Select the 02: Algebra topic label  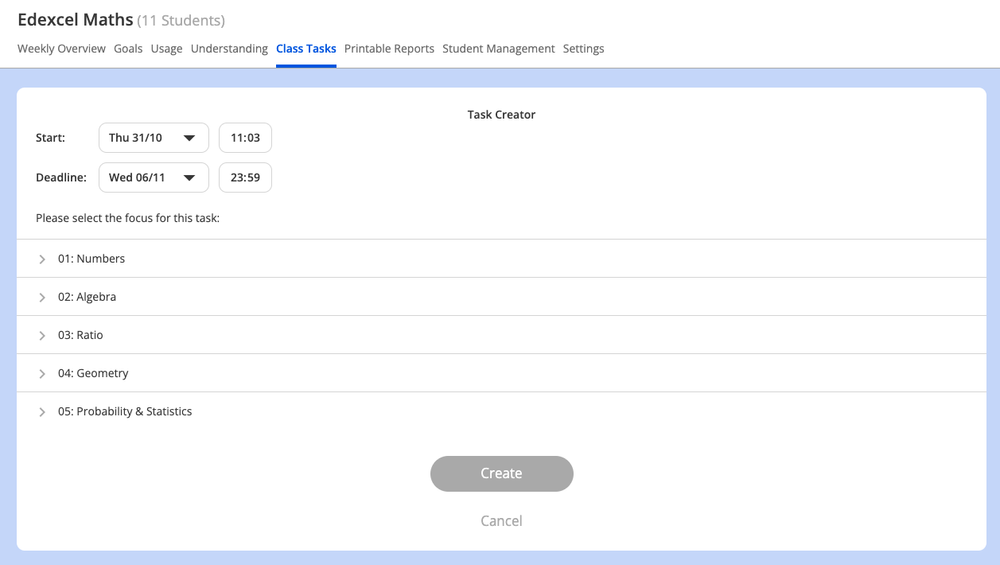point(87,297)
